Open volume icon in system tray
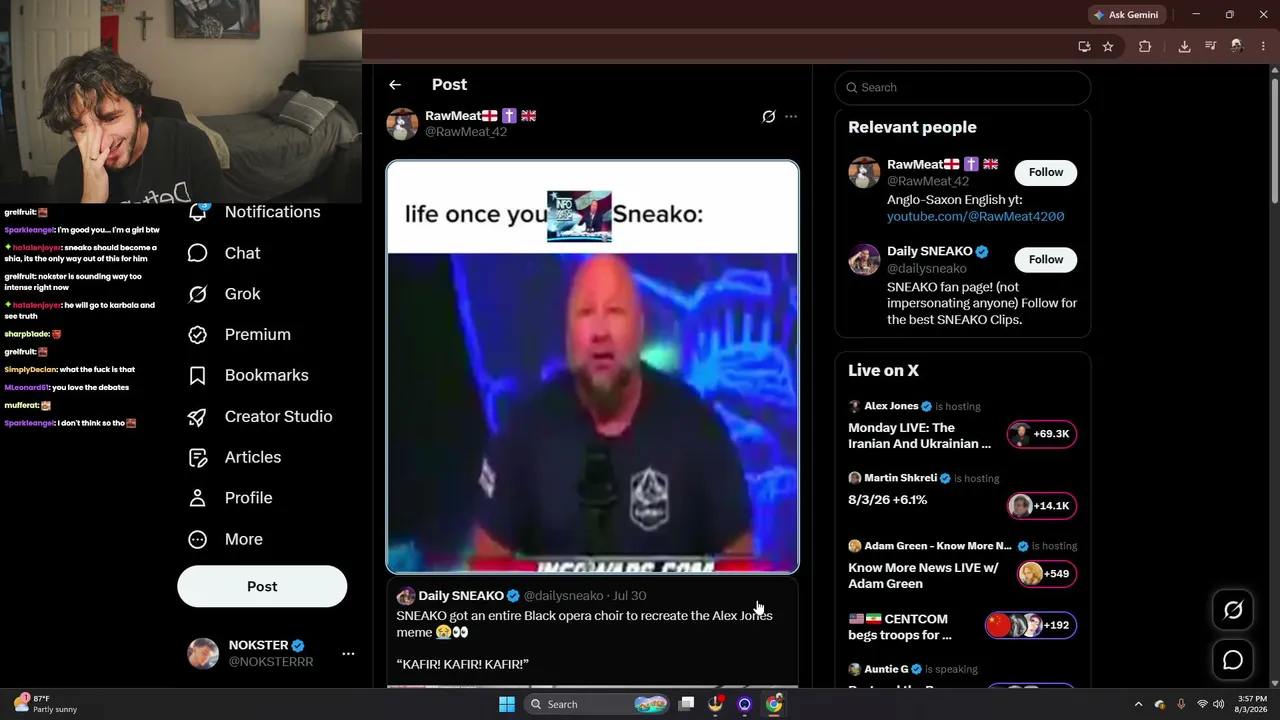The width and height of the screenshot is (1280, 720). pyautogui.click(x=1218, y=704)
